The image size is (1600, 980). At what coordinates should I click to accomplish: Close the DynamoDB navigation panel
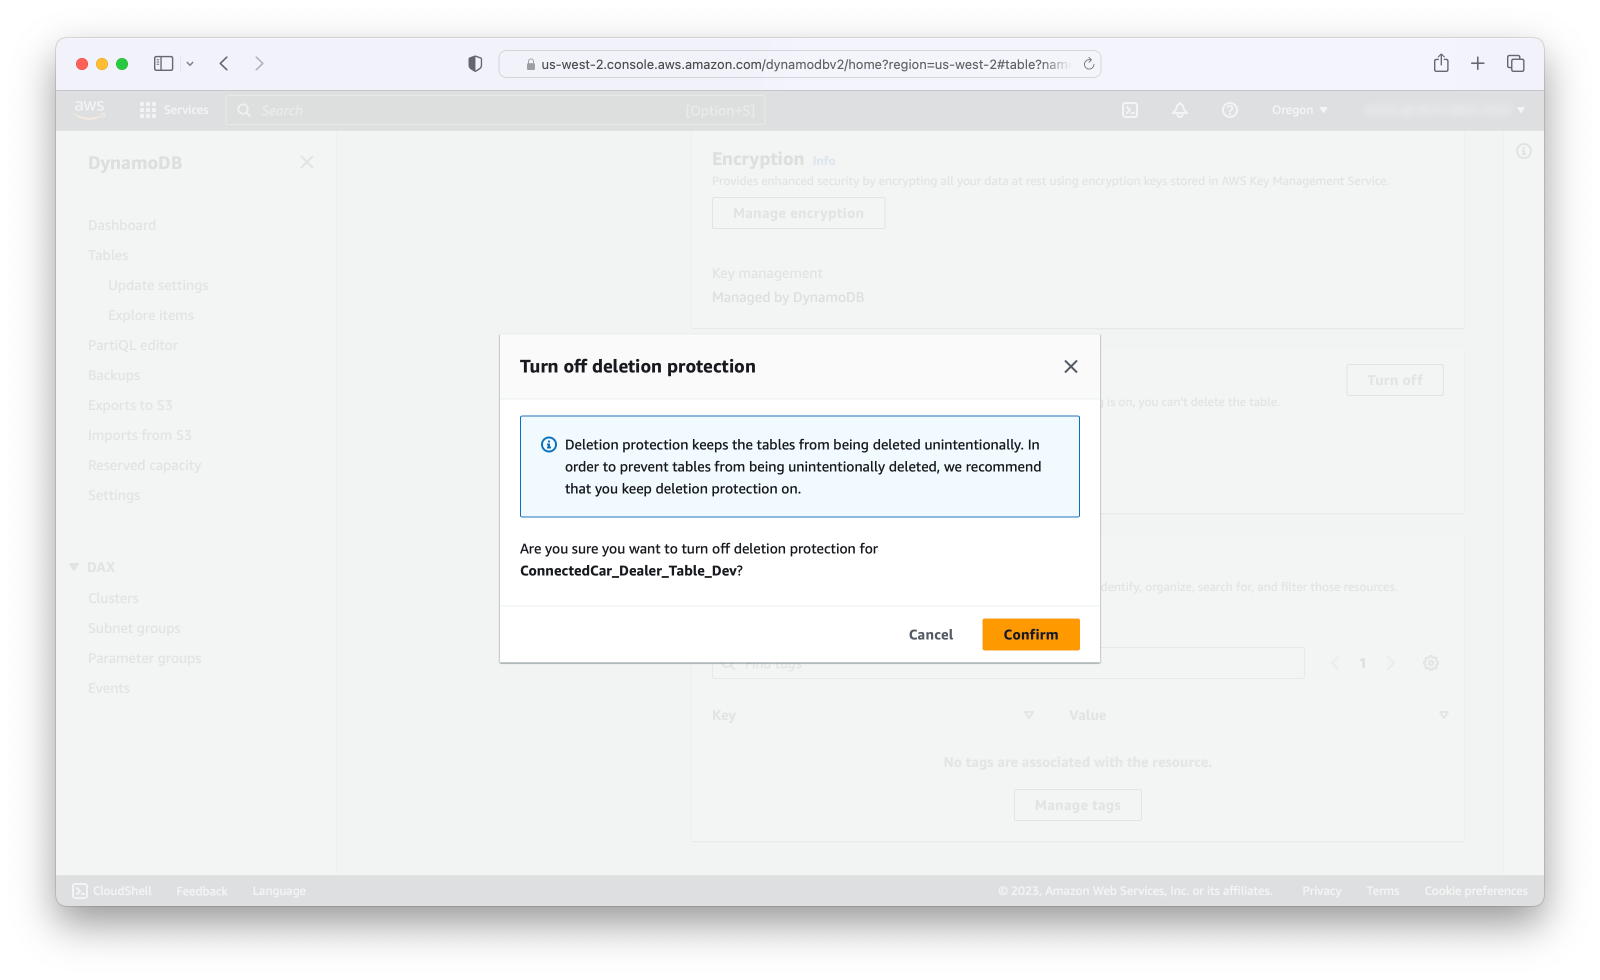pos(307,162)
